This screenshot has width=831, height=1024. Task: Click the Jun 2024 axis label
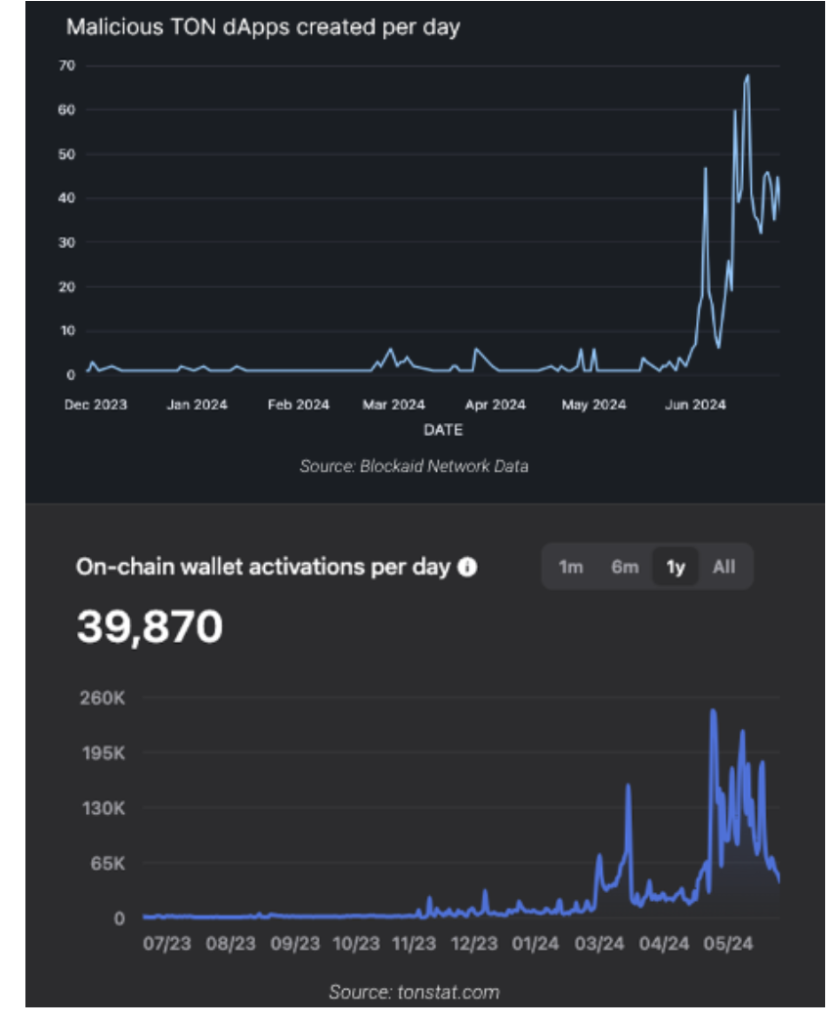pyautogui.click(x=695, y=405)
